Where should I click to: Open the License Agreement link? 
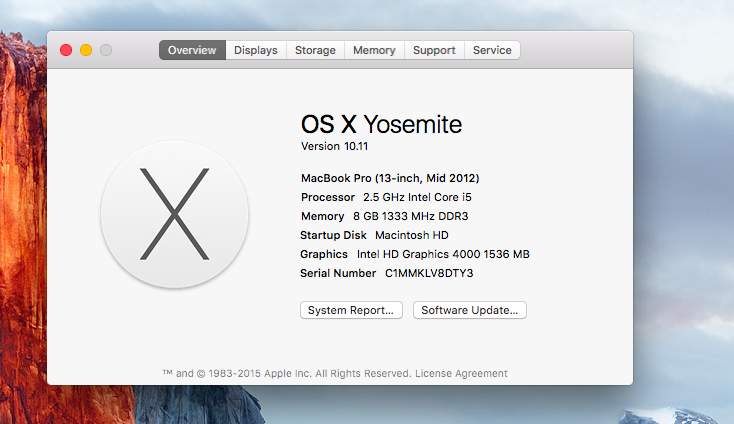point(461,373)
